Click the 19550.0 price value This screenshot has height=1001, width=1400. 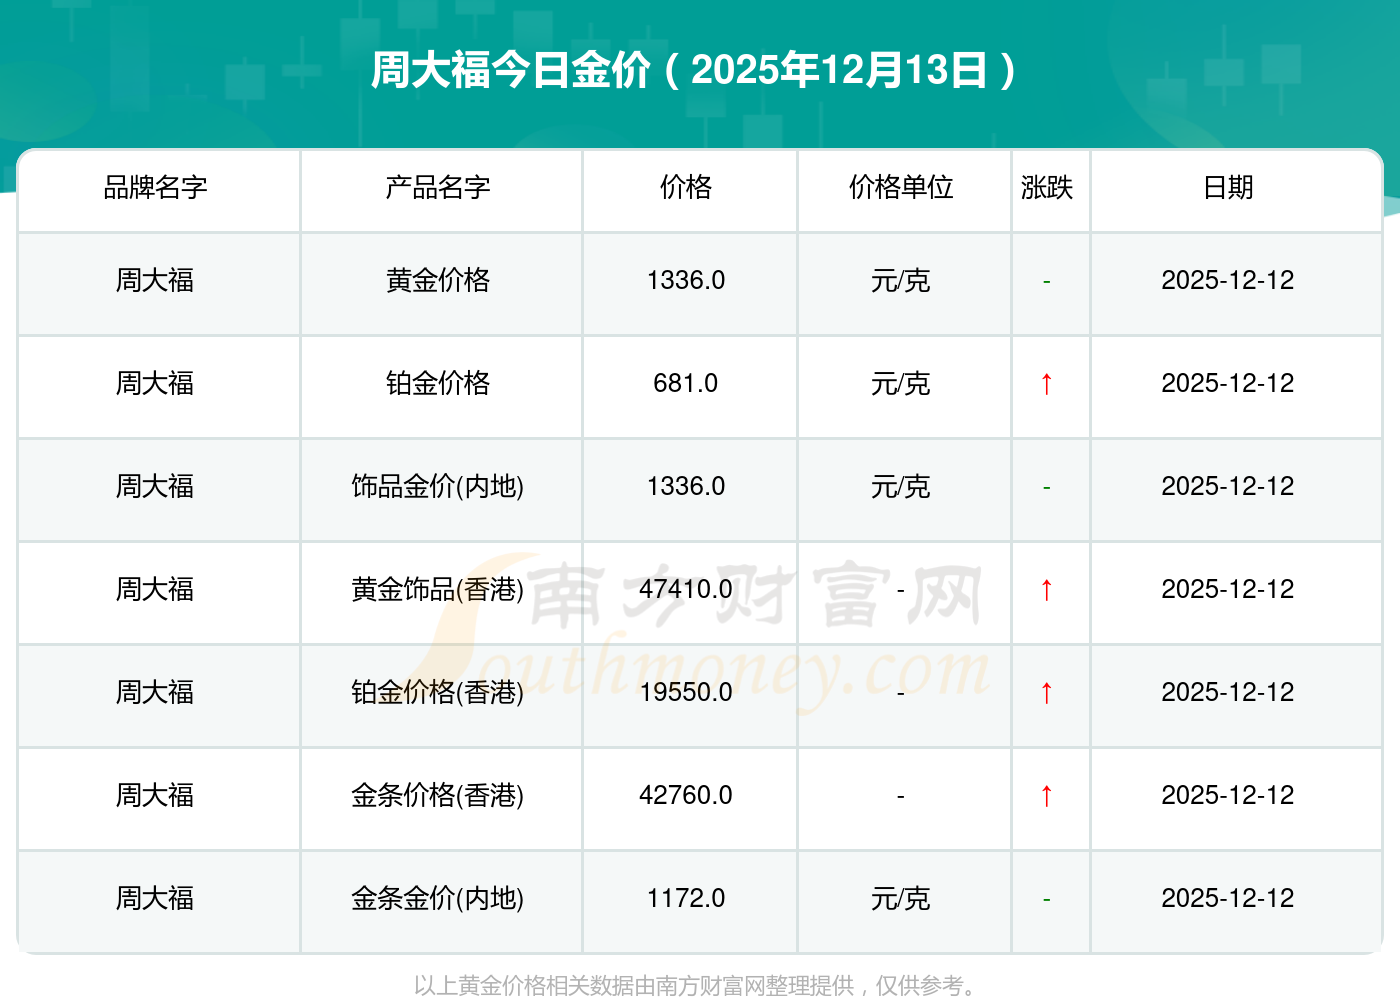(686, 693)
